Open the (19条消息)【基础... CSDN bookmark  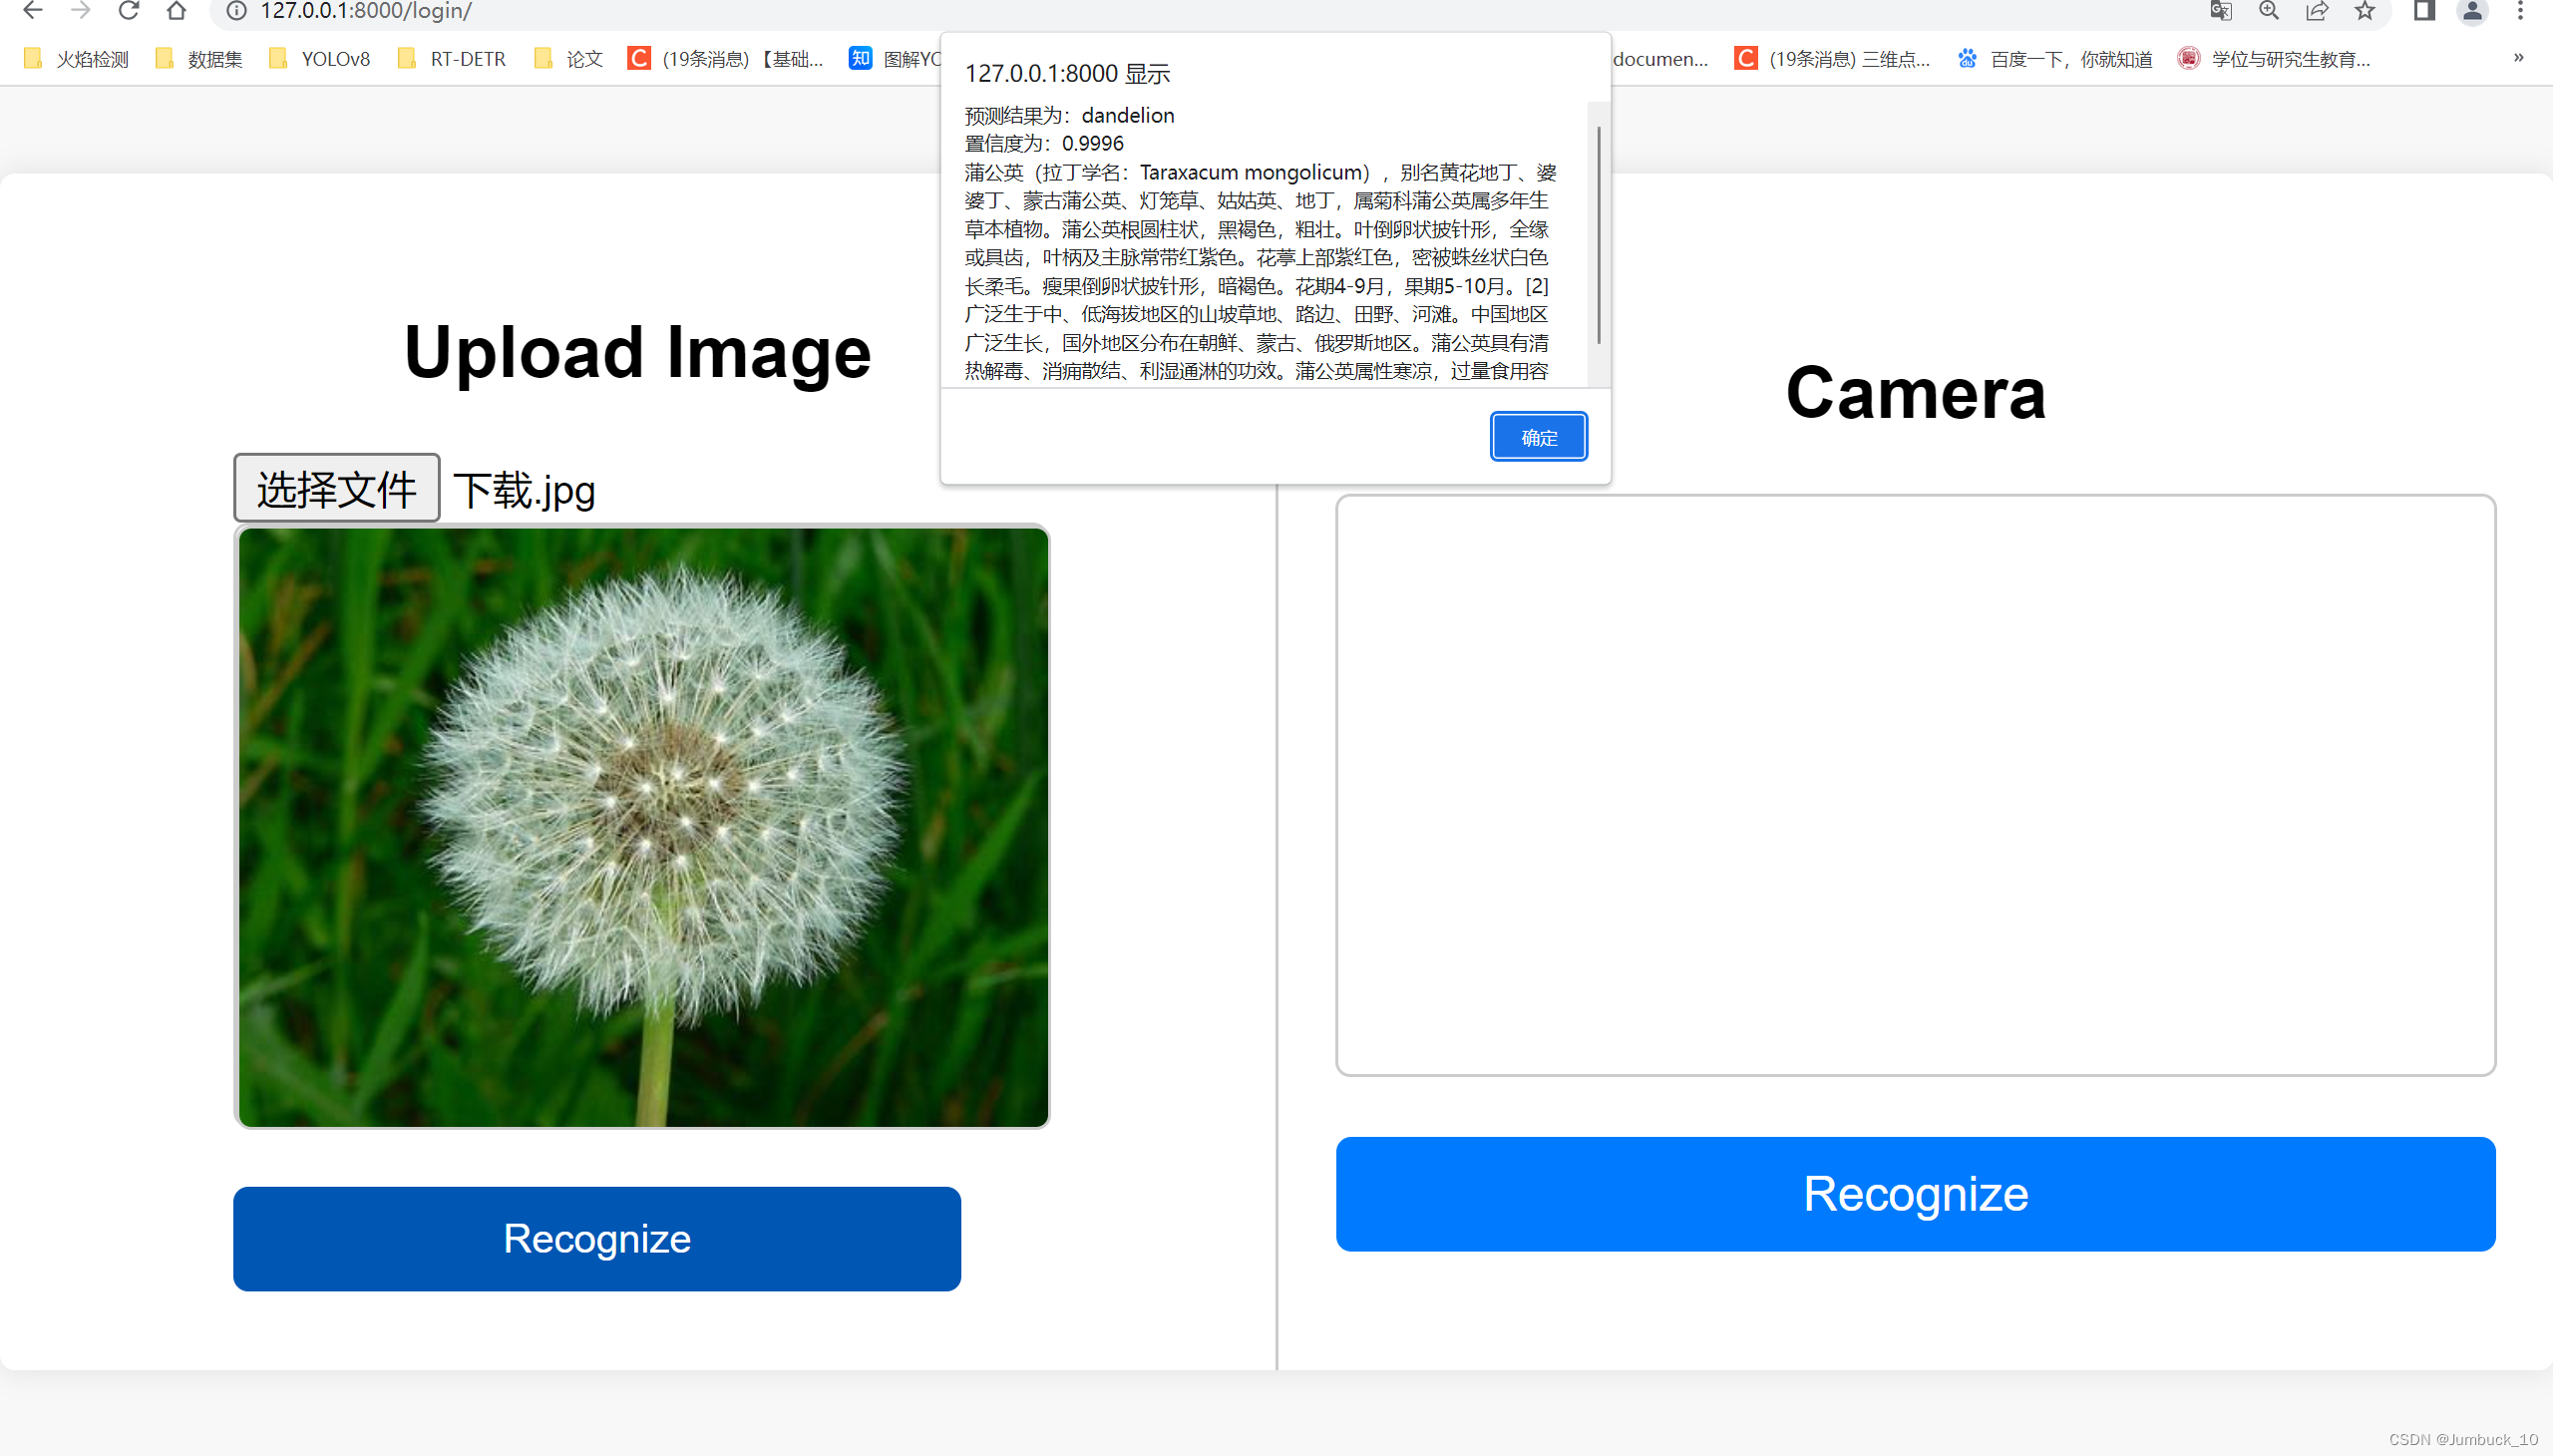click(x=726, y=59)
